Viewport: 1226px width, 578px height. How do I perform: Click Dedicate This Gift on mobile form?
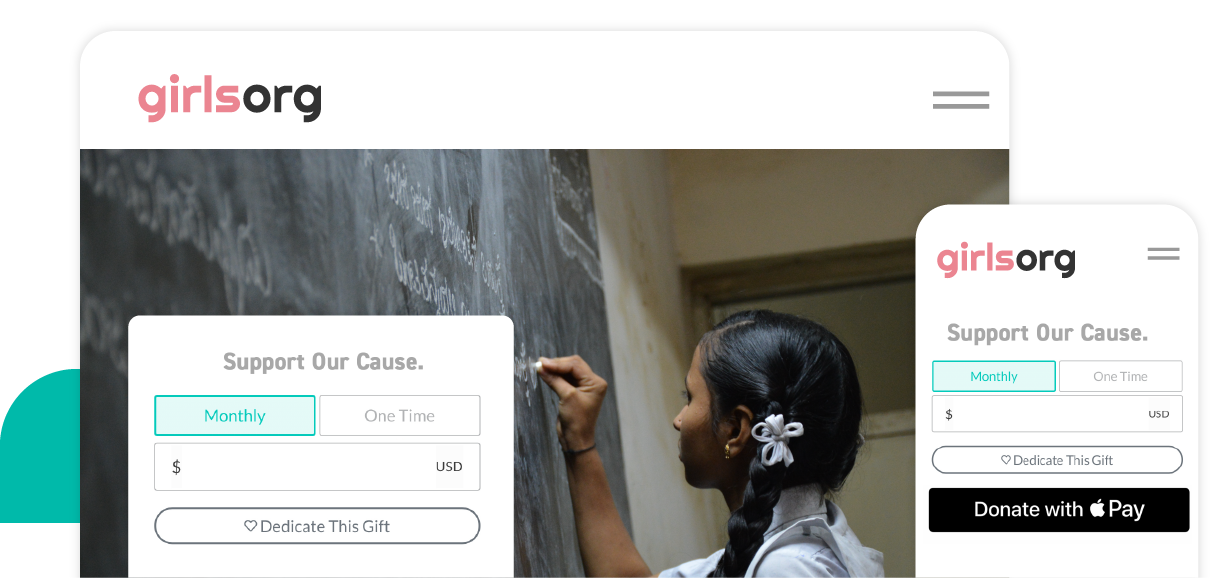[x=1057, y=460]
